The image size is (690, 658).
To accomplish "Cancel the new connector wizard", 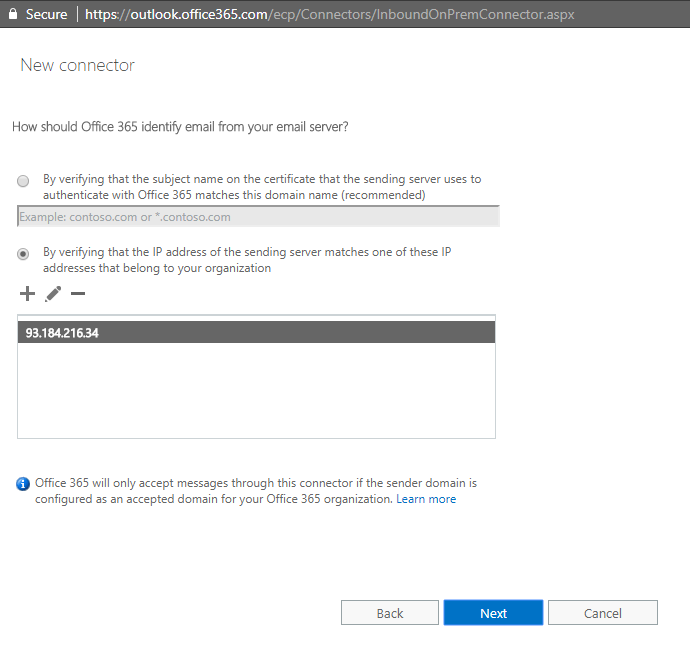I will (602, 613).
